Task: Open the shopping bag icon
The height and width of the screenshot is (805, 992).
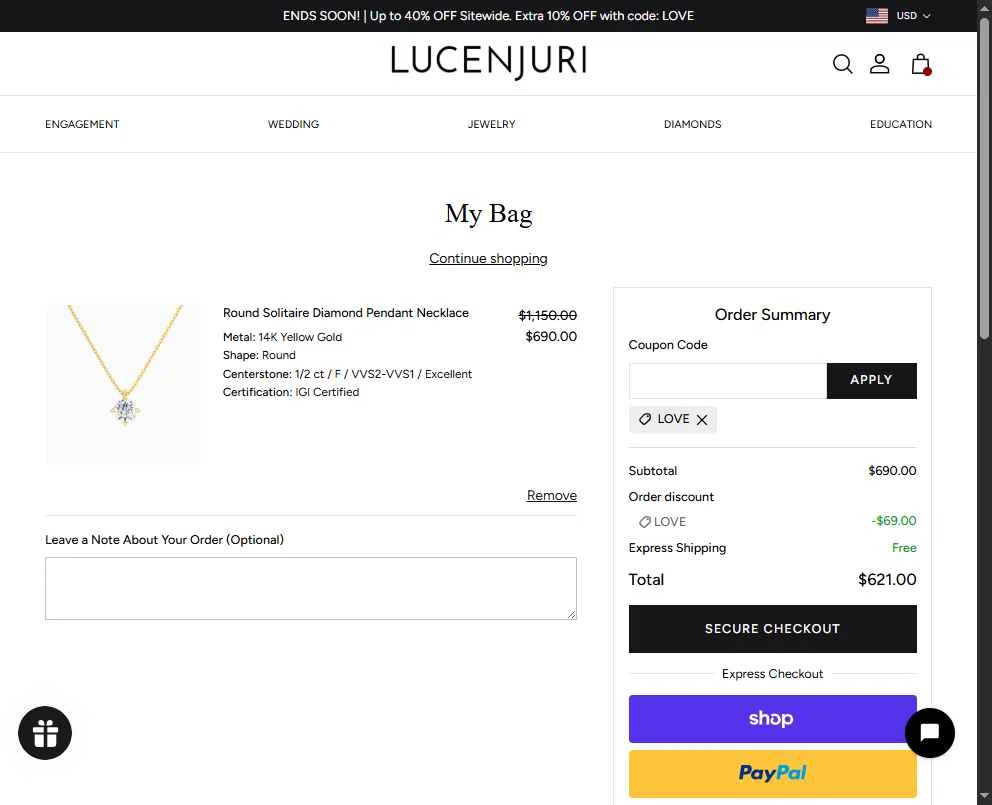Action: (921, 64)
